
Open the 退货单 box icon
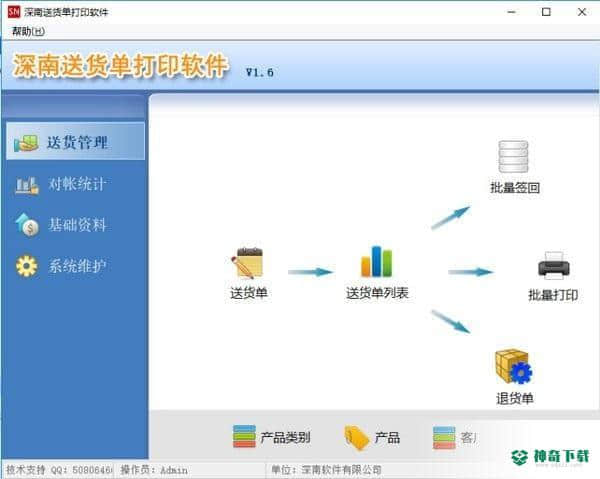513,367
